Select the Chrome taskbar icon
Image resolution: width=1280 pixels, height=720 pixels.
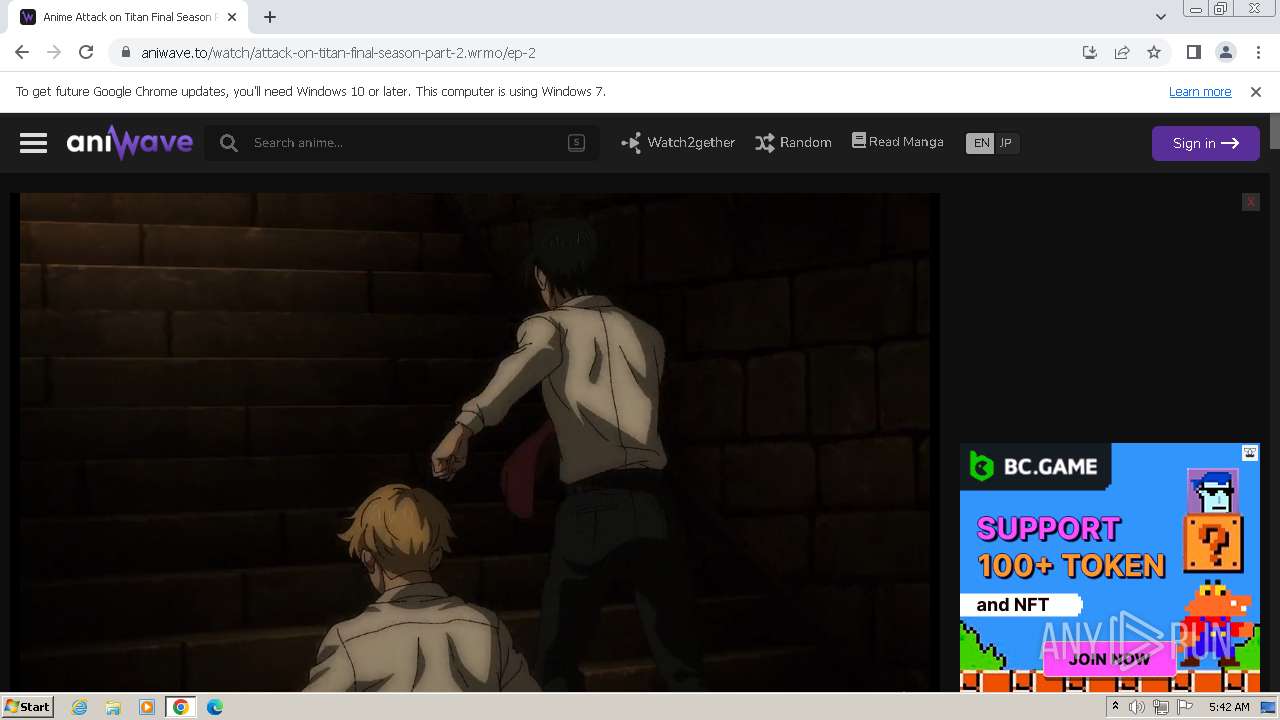[x=180, y=707]
